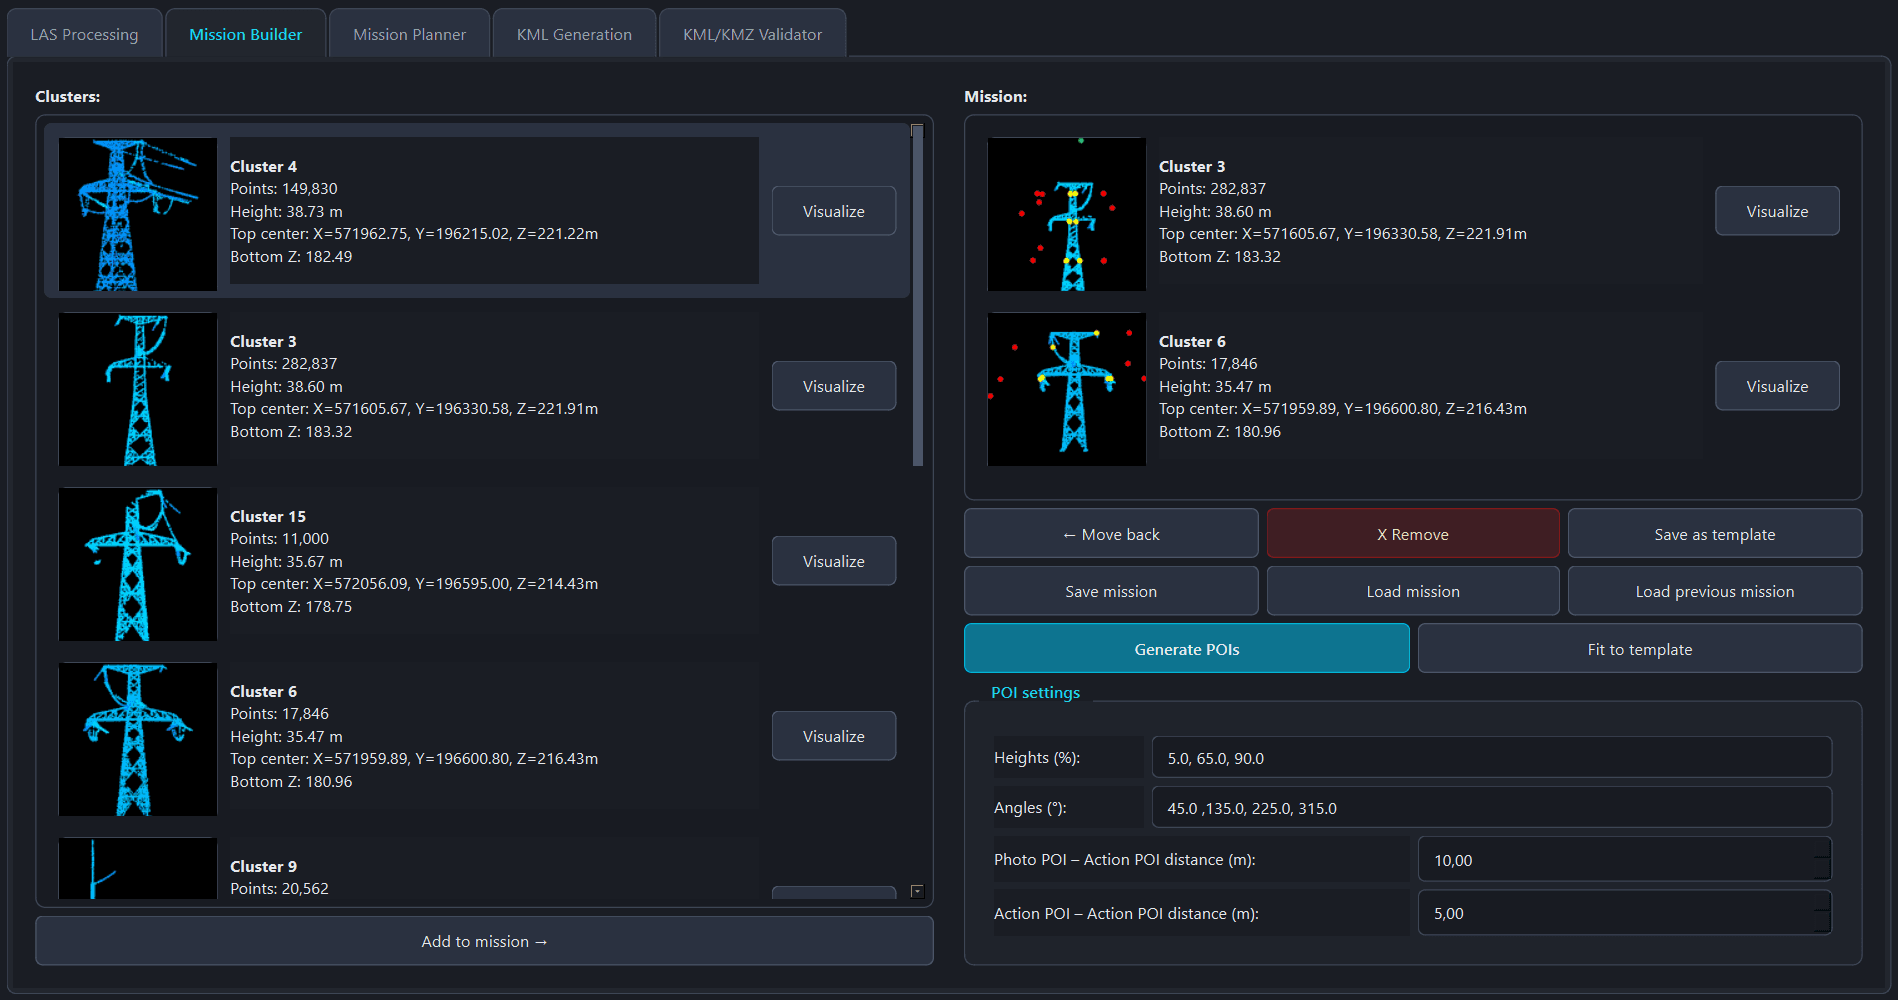Screen dimensions: 1898x1000
Task: Visualize Cluster 4 in the clusters list
Action: [833, 210]
